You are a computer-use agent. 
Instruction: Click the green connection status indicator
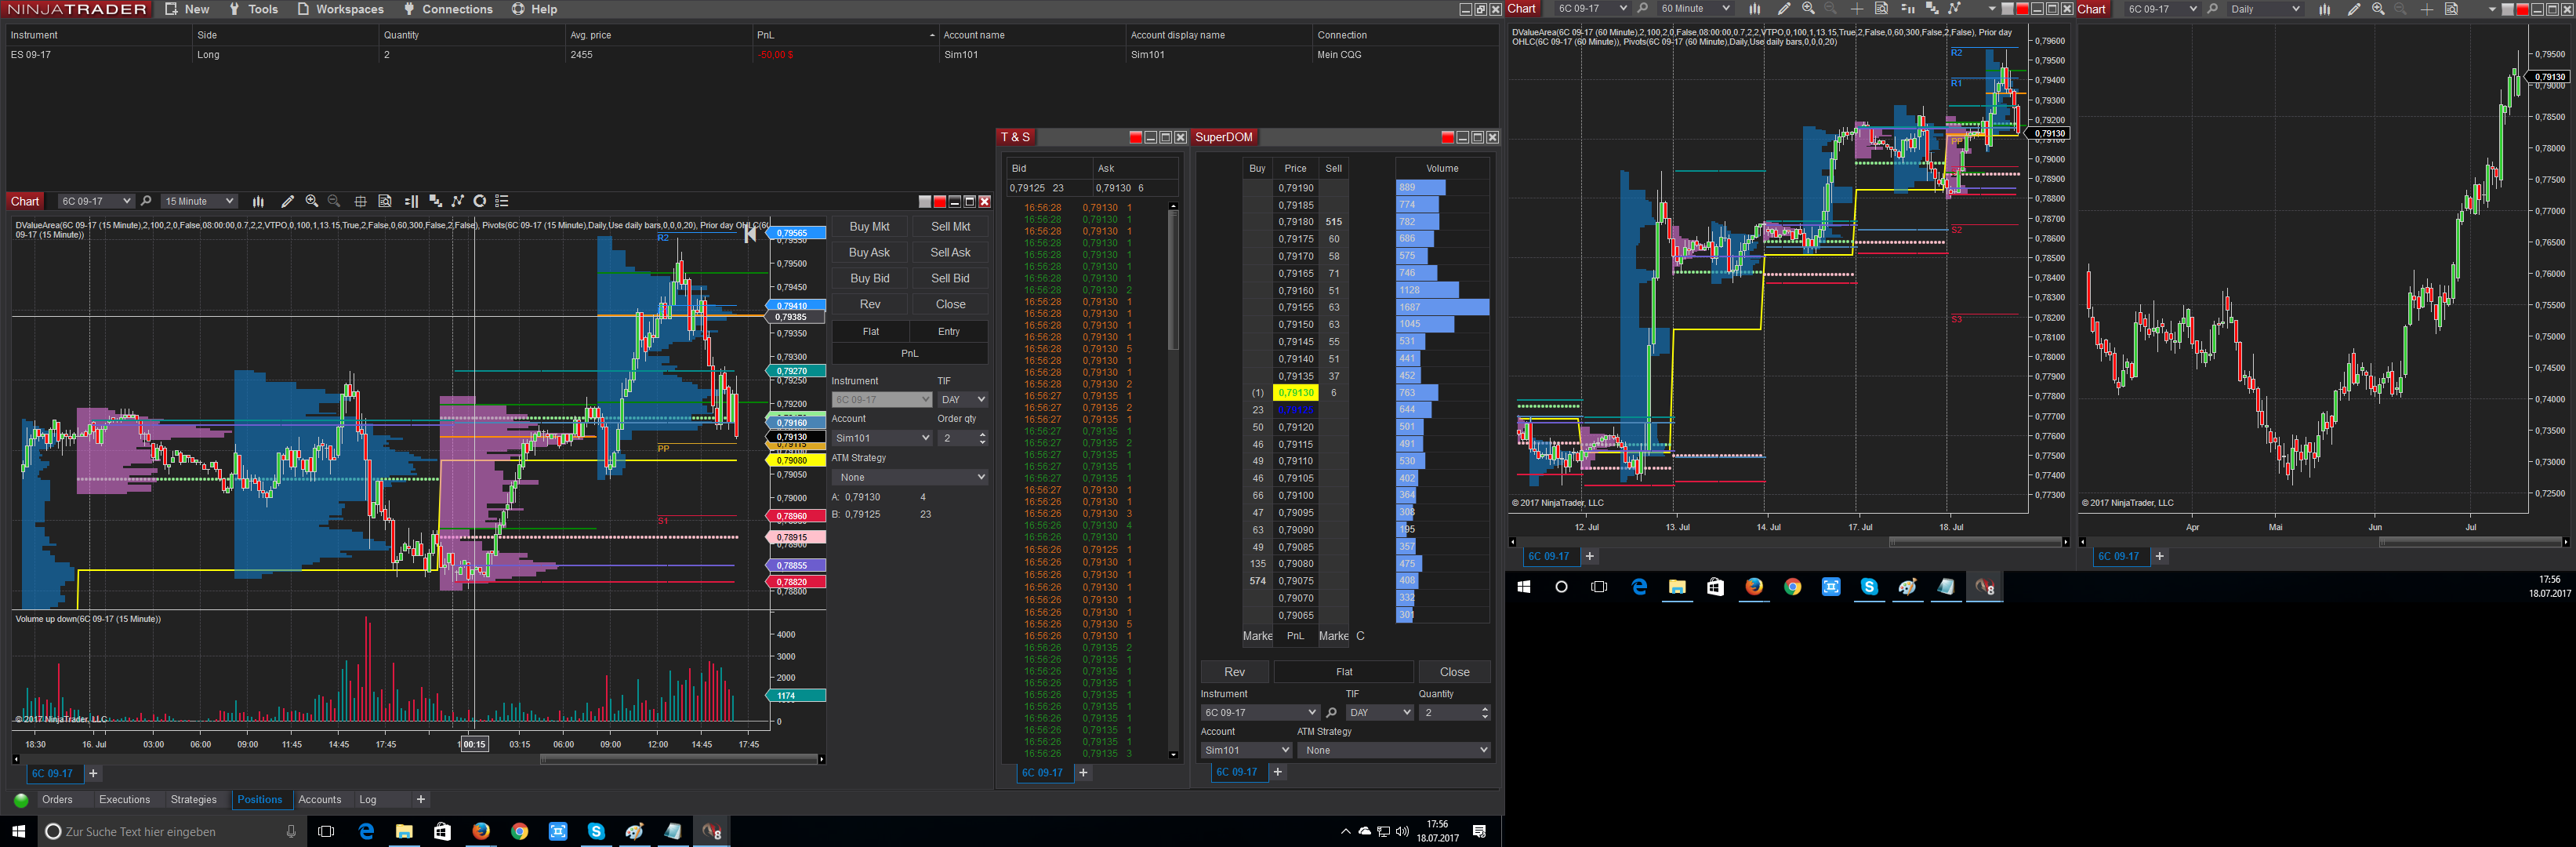coord(21,800)
